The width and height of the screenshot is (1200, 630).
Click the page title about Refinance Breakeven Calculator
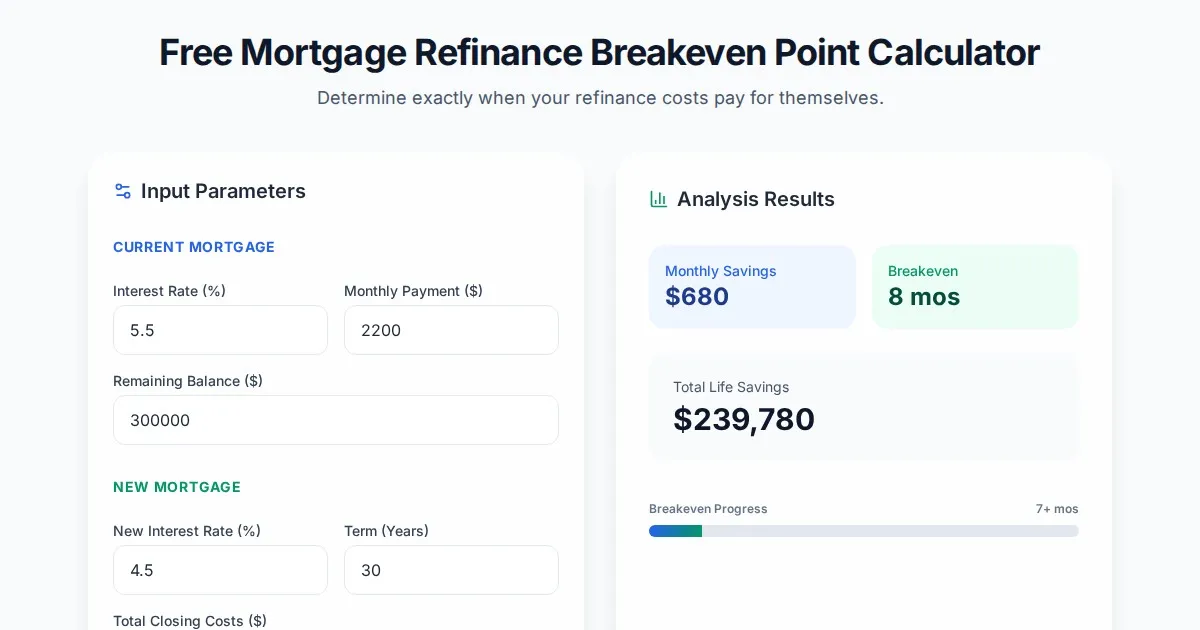tap(599, 52)
